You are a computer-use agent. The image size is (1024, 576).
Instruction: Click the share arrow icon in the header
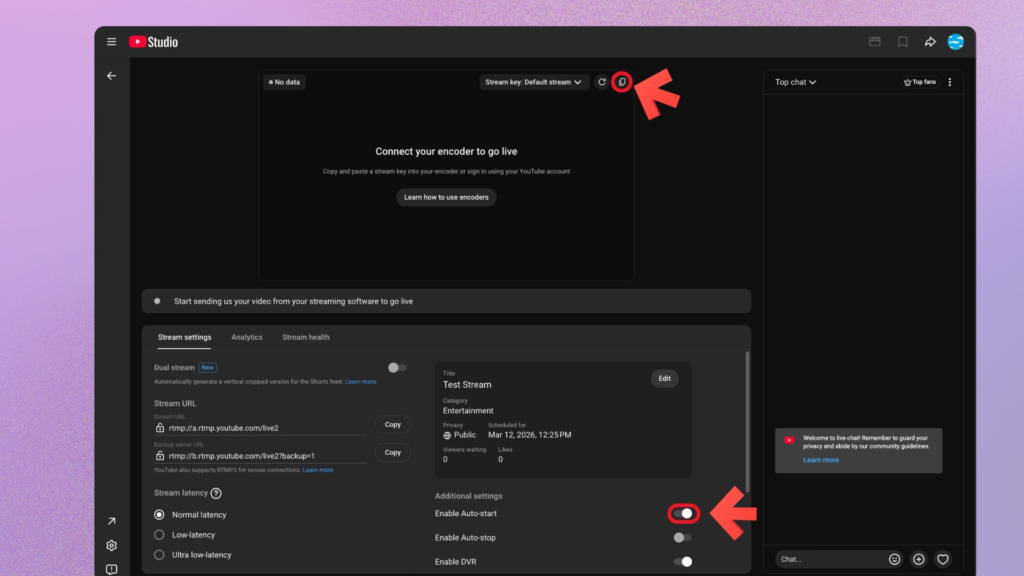tap(929, 42)
